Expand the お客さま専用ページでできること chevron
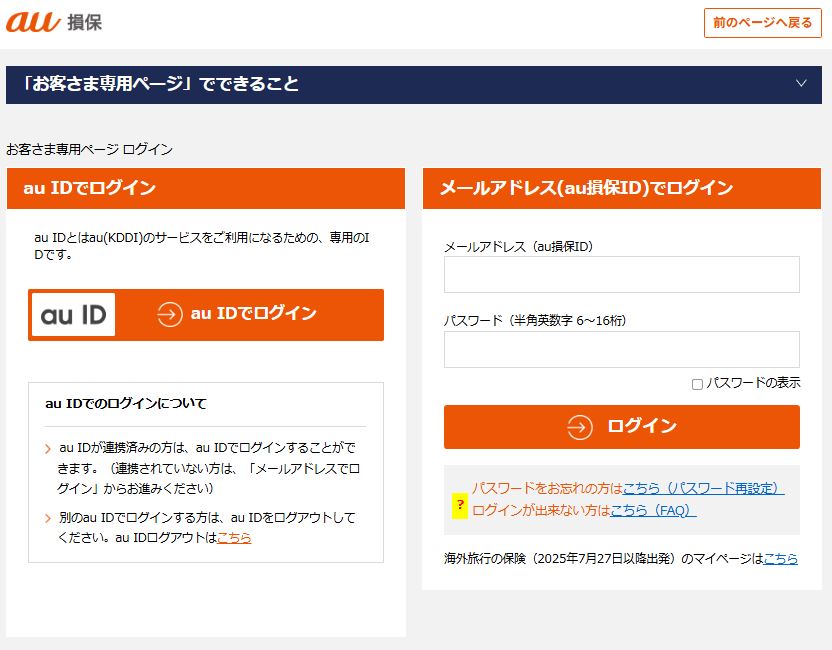832x650 pixels. [801, 84]
